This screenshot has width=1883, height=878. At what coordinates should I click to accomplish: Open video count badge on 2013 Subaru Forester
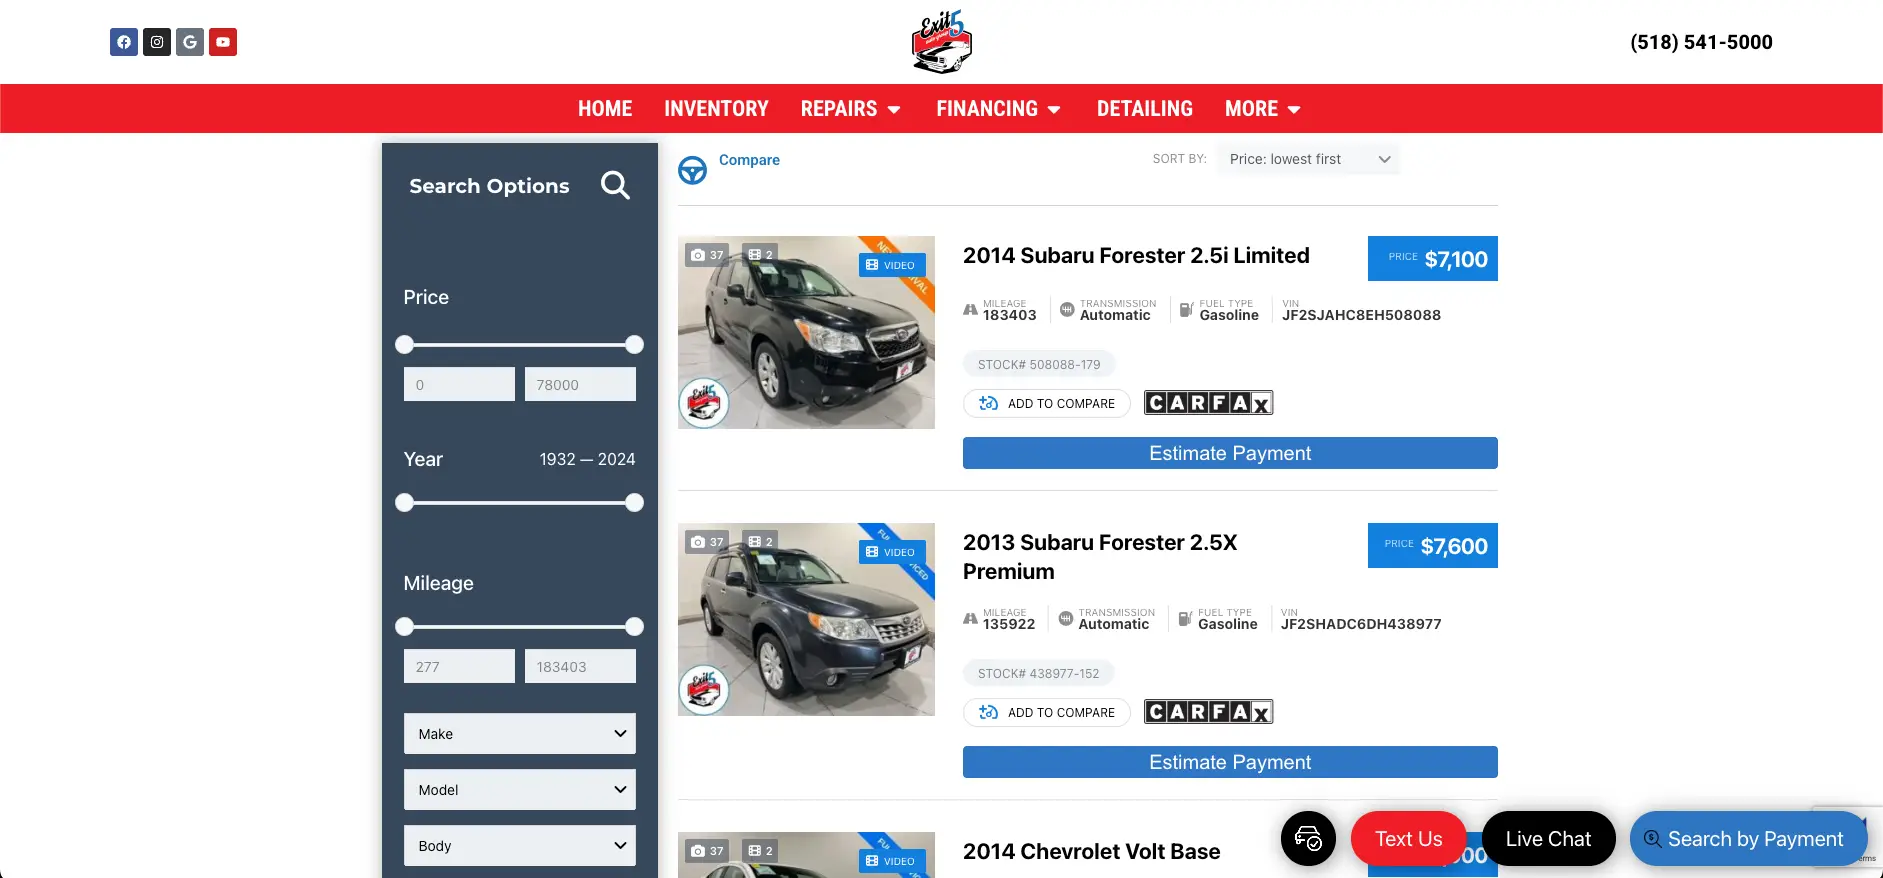pos(761,542)
